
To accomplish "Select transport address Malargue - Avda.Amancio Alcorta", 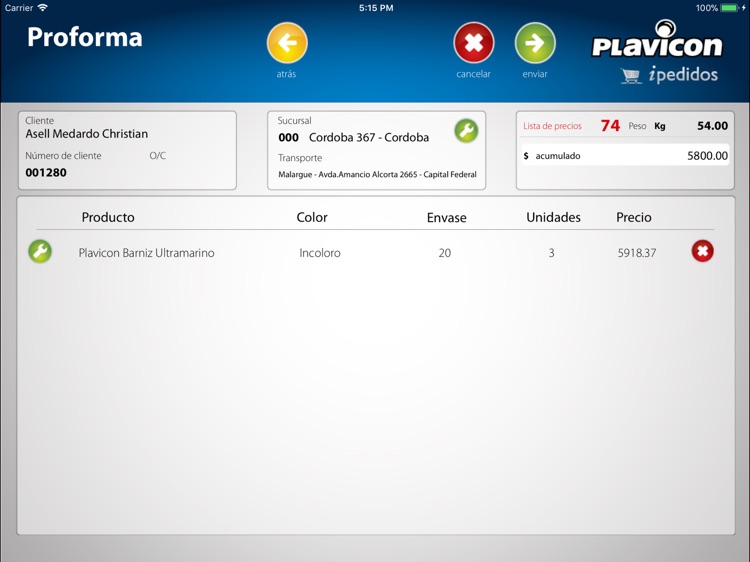I will click(377, 175).
